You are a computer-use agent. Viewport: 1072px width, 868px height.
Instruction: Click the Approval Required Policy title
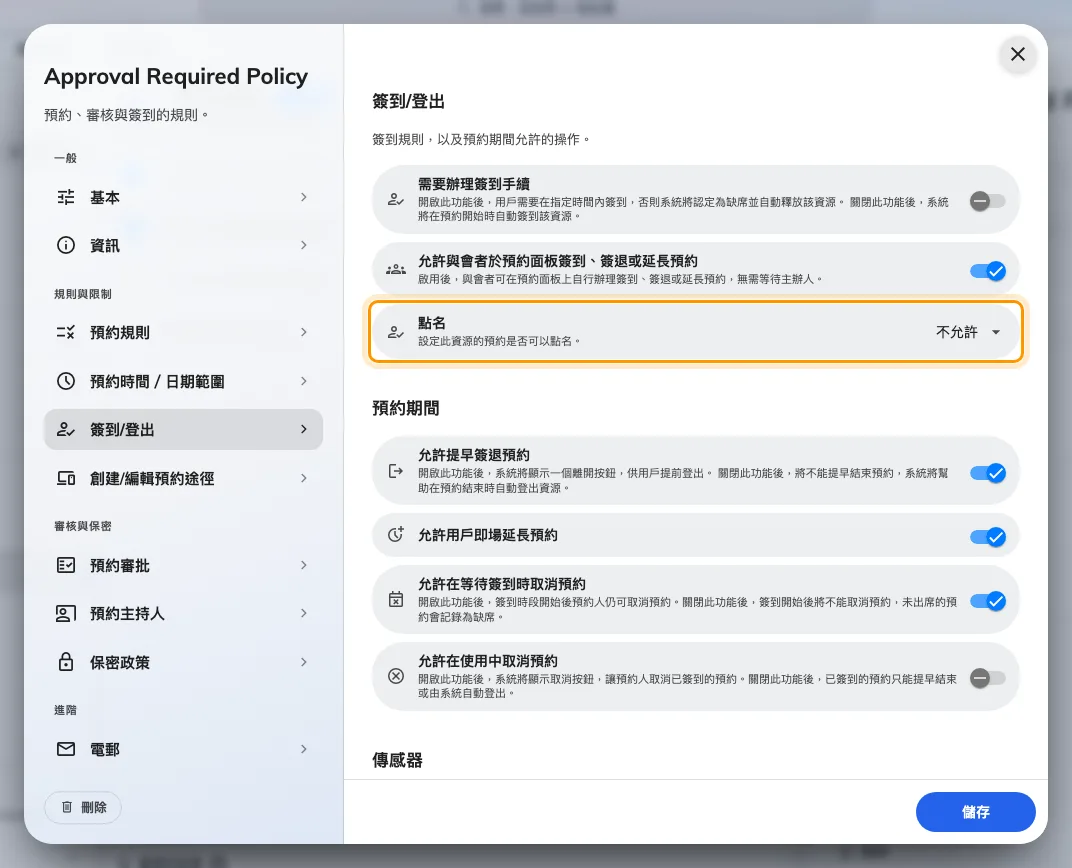coord(176,77)
